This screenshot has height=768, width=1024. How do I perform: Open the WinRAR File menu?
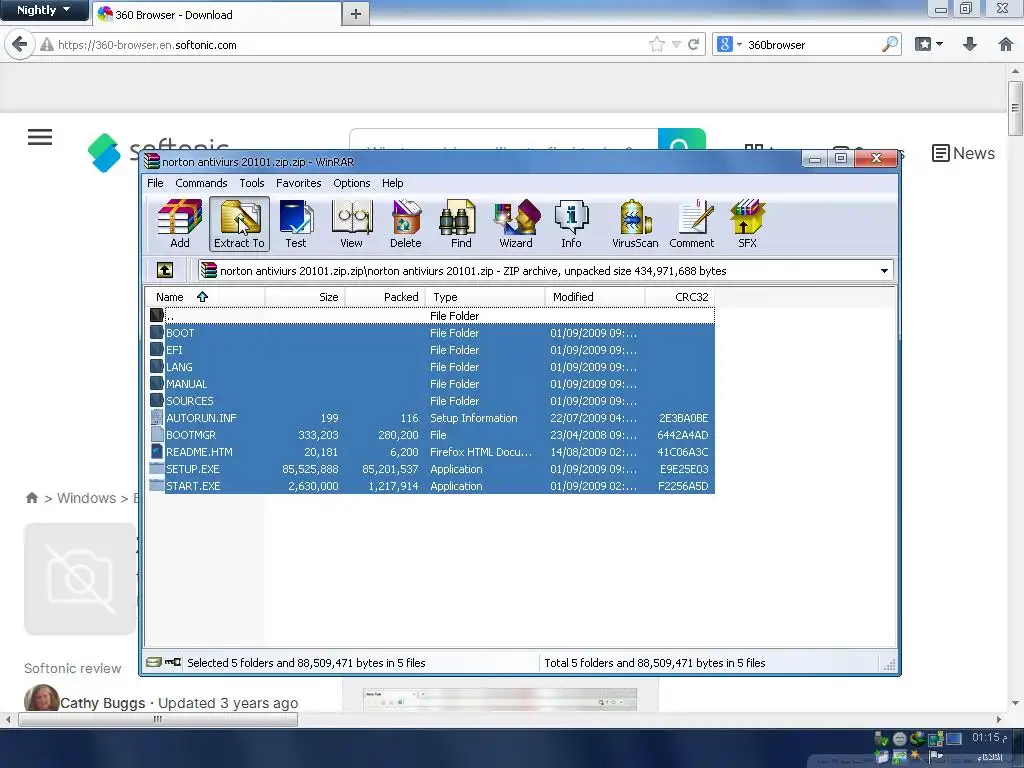click(x=155, y=183)
